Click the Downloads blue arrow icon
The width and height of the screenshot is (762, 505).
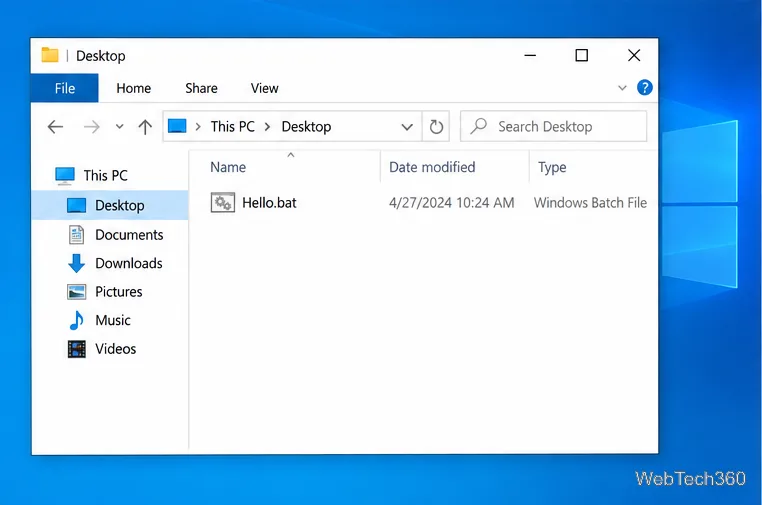(x=76, y=263)
